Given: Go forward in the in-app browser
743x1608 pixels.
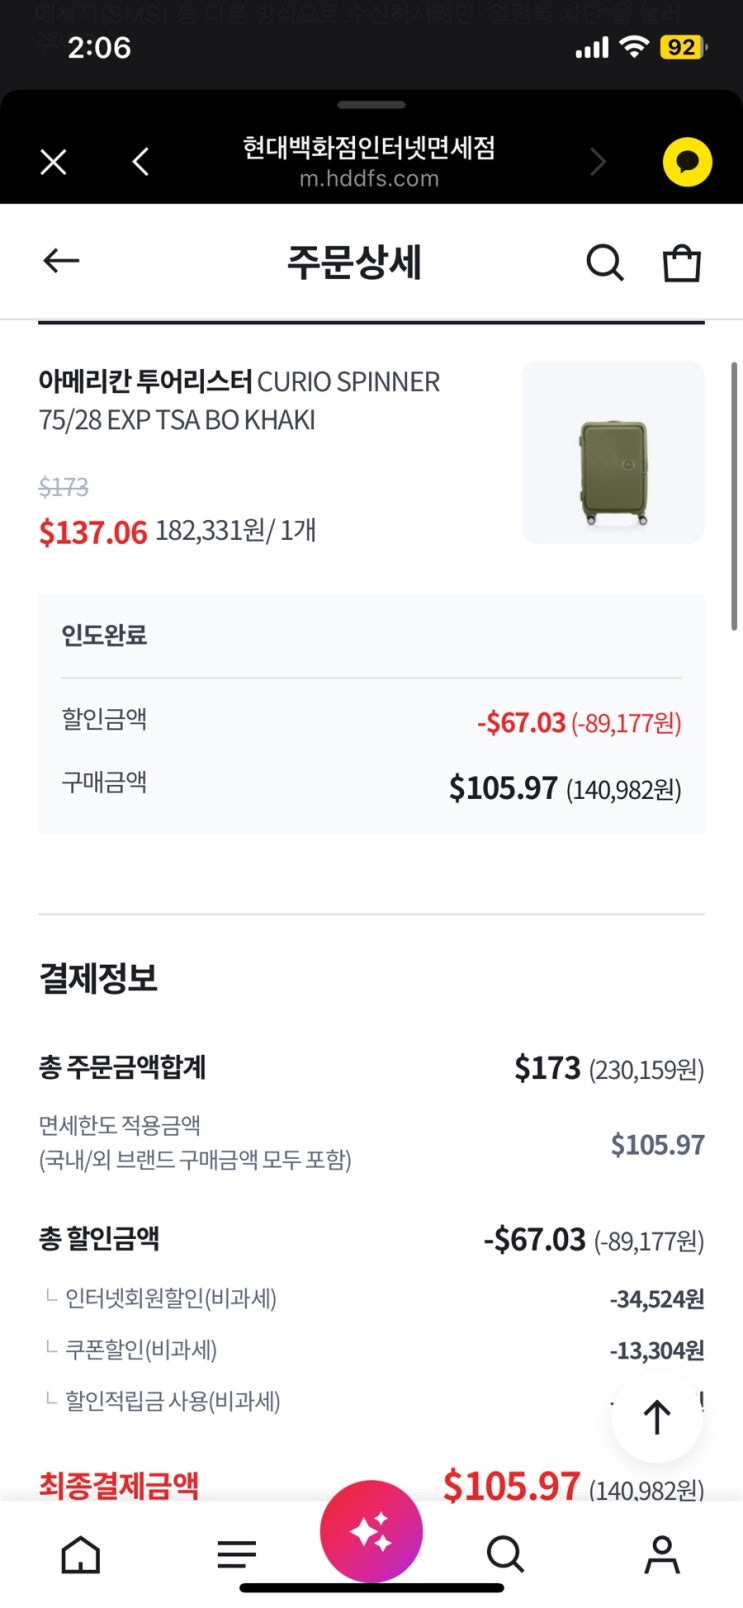Looking at the screenshot, I should [598, 162].
